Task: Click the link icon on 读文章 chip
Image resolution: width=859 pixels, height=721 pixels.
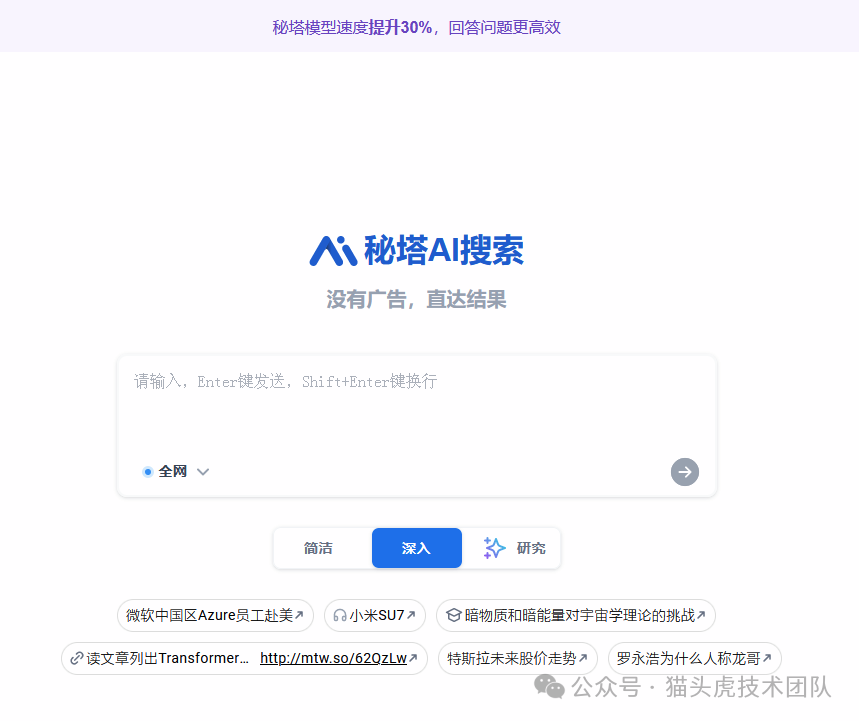Action: (77, 658)
